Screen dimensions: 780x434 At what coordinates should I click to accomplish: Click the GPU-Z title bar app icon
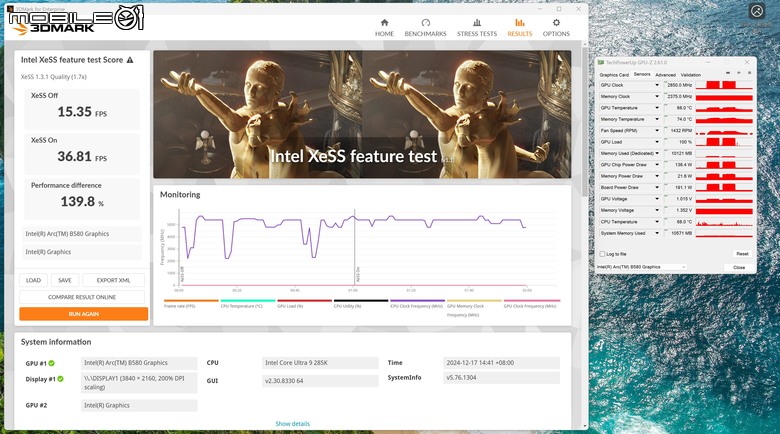click(x=601, y=63)
